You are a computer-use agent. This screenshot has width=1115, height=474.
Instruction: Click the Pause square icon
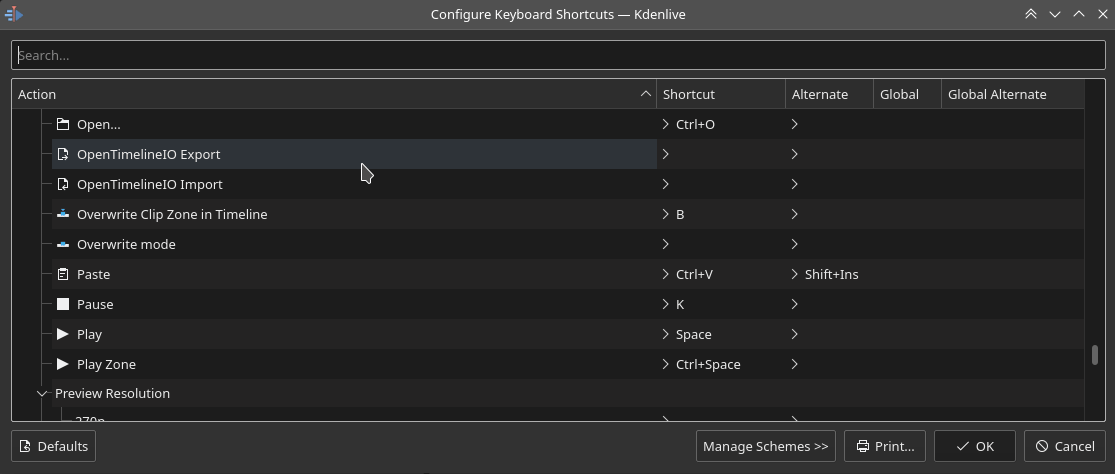point(63,304)
